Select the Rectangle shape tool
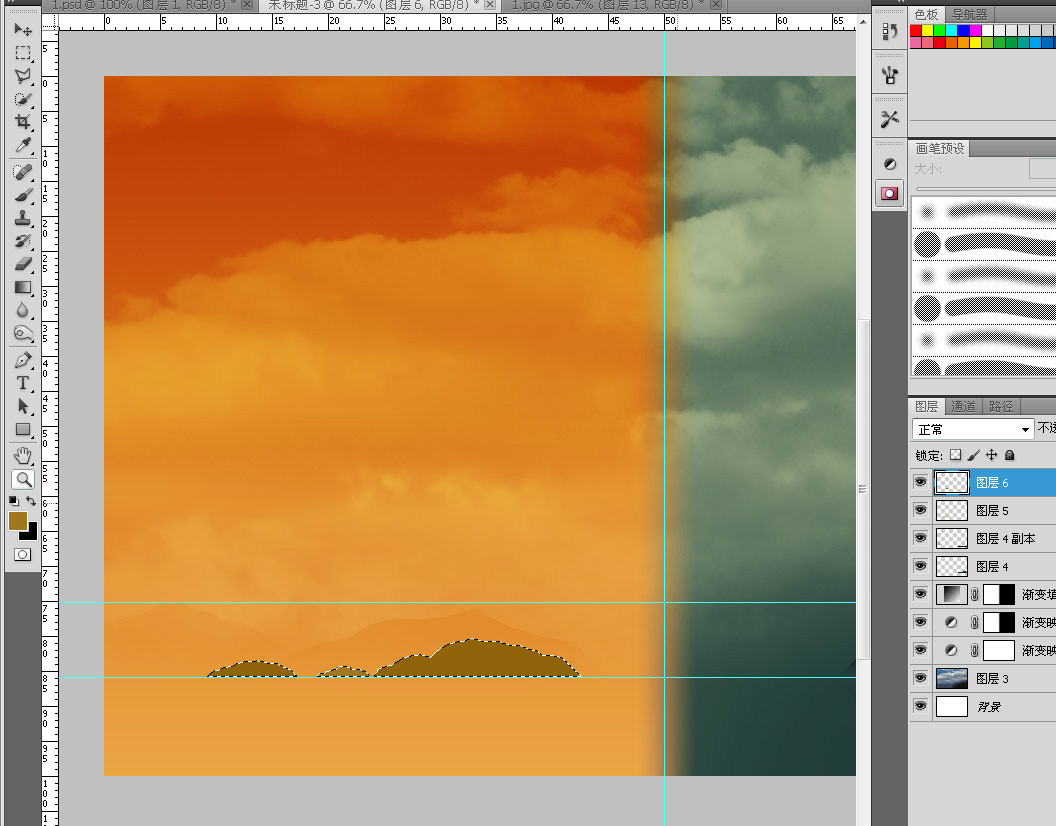Image resolution: width=1056 pixels, height=826 pixels. pos(23,429)
